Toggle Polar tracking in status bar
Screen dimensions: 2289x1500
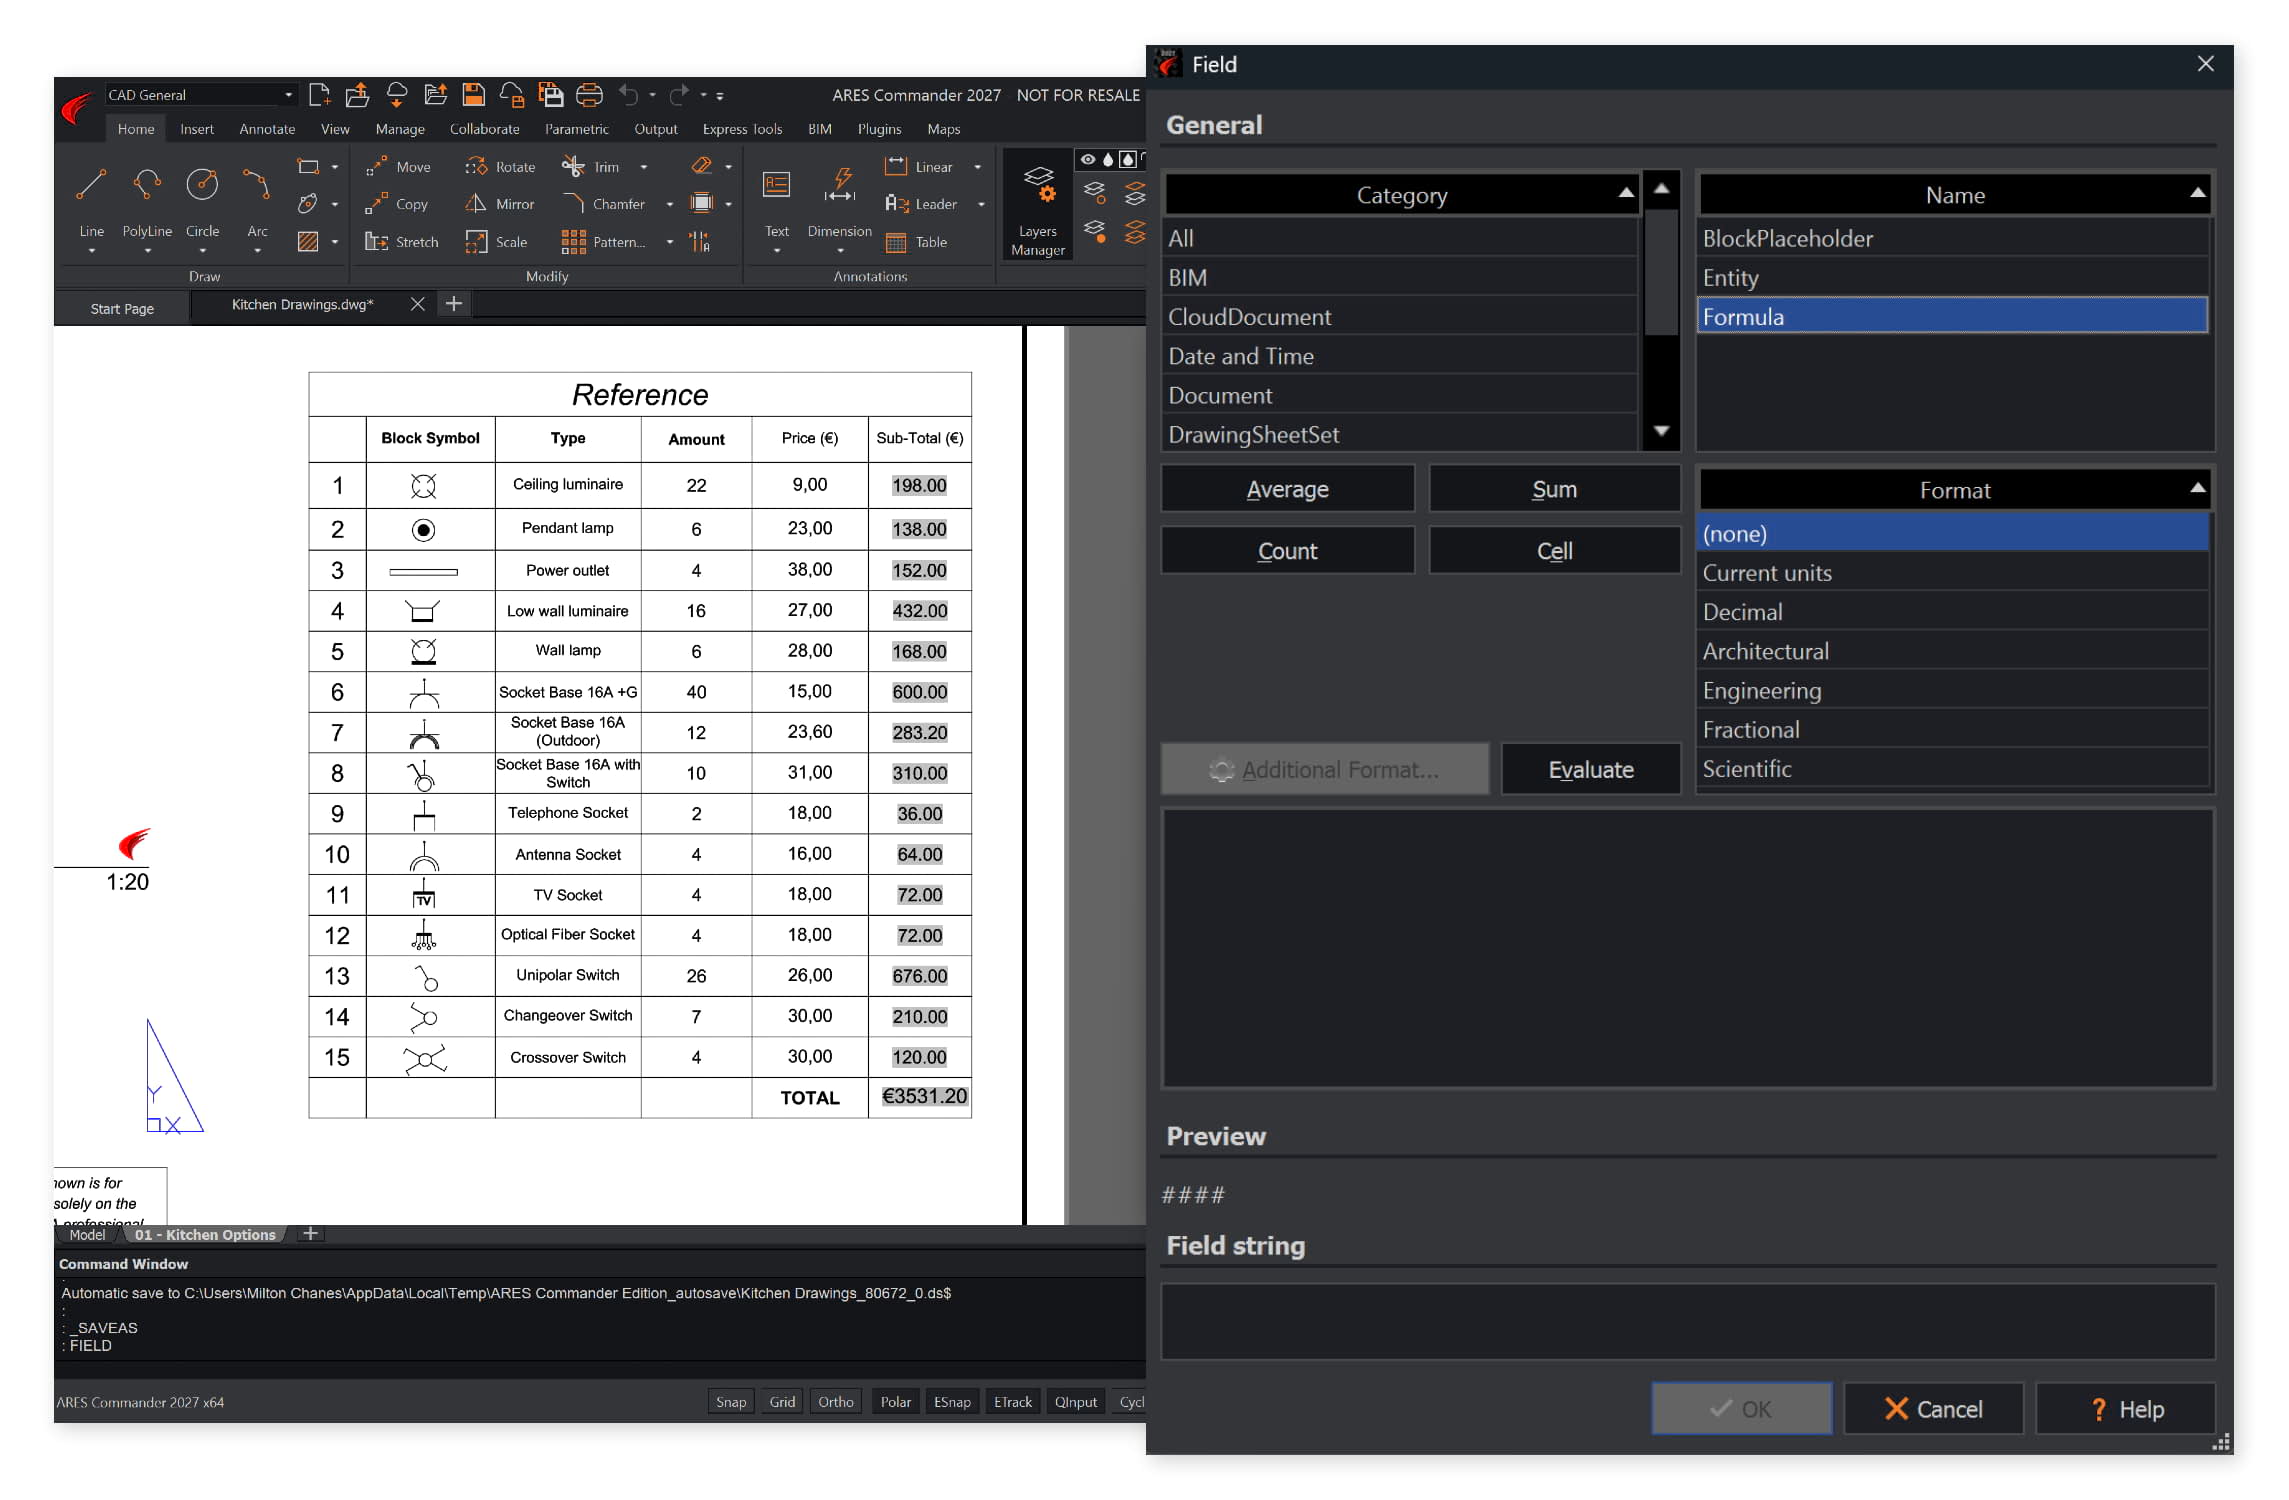pyautogui.click(x=895, y=1402)
